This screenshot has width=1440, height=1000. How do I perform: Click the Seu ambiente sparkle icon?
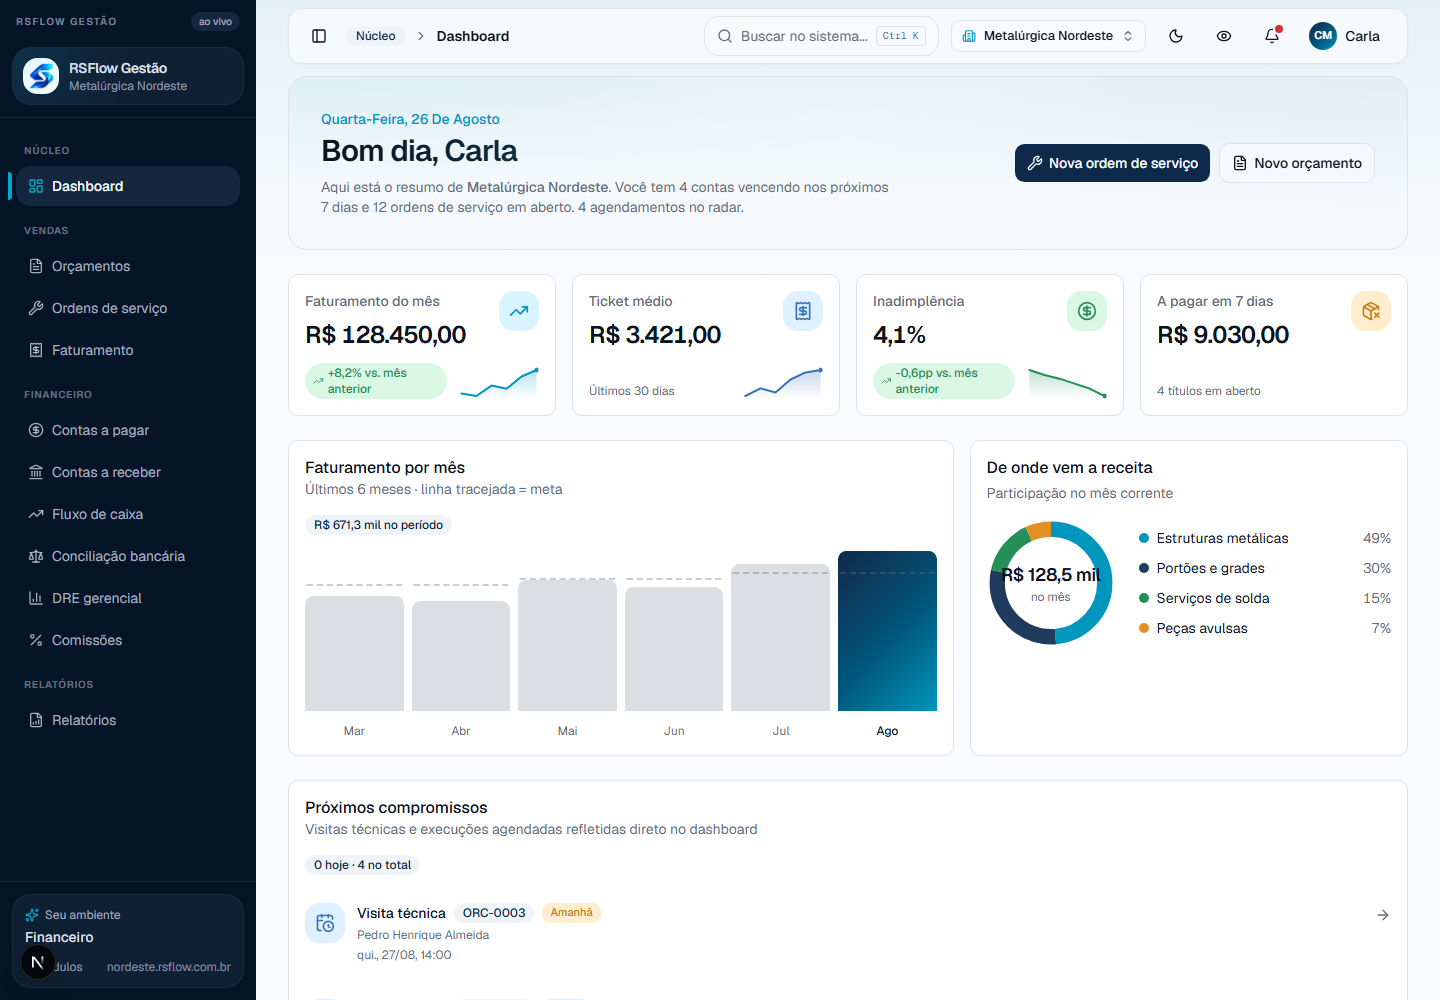tap(32, 915)
